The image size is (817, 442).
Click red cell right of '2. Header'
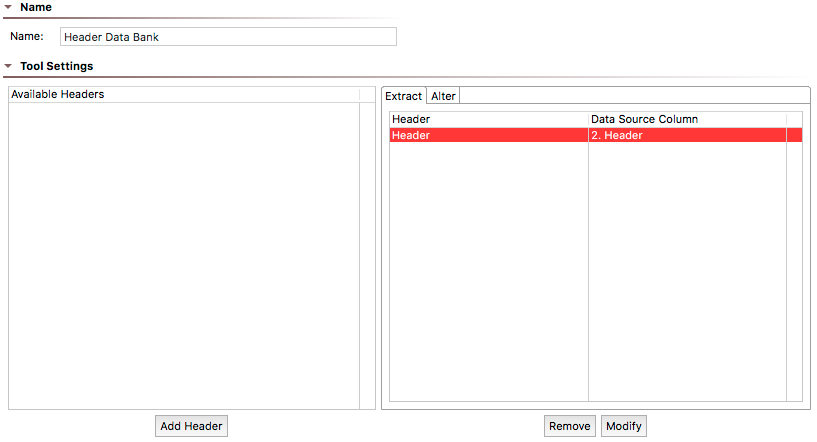[x=795, y=135]
